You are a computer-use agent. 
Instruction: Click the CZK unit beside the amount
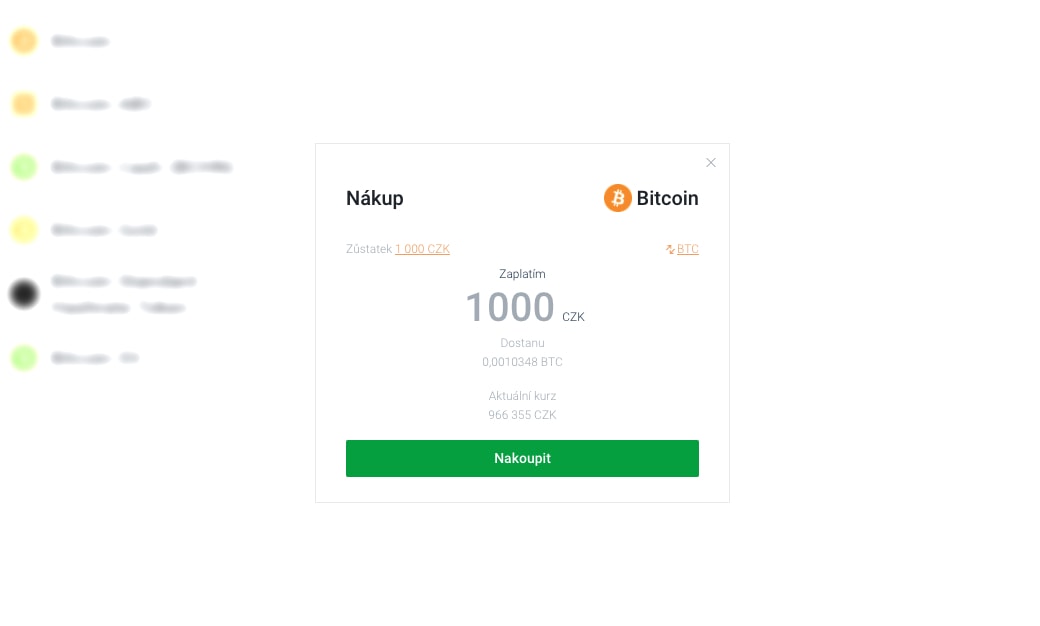coord(573,317)
